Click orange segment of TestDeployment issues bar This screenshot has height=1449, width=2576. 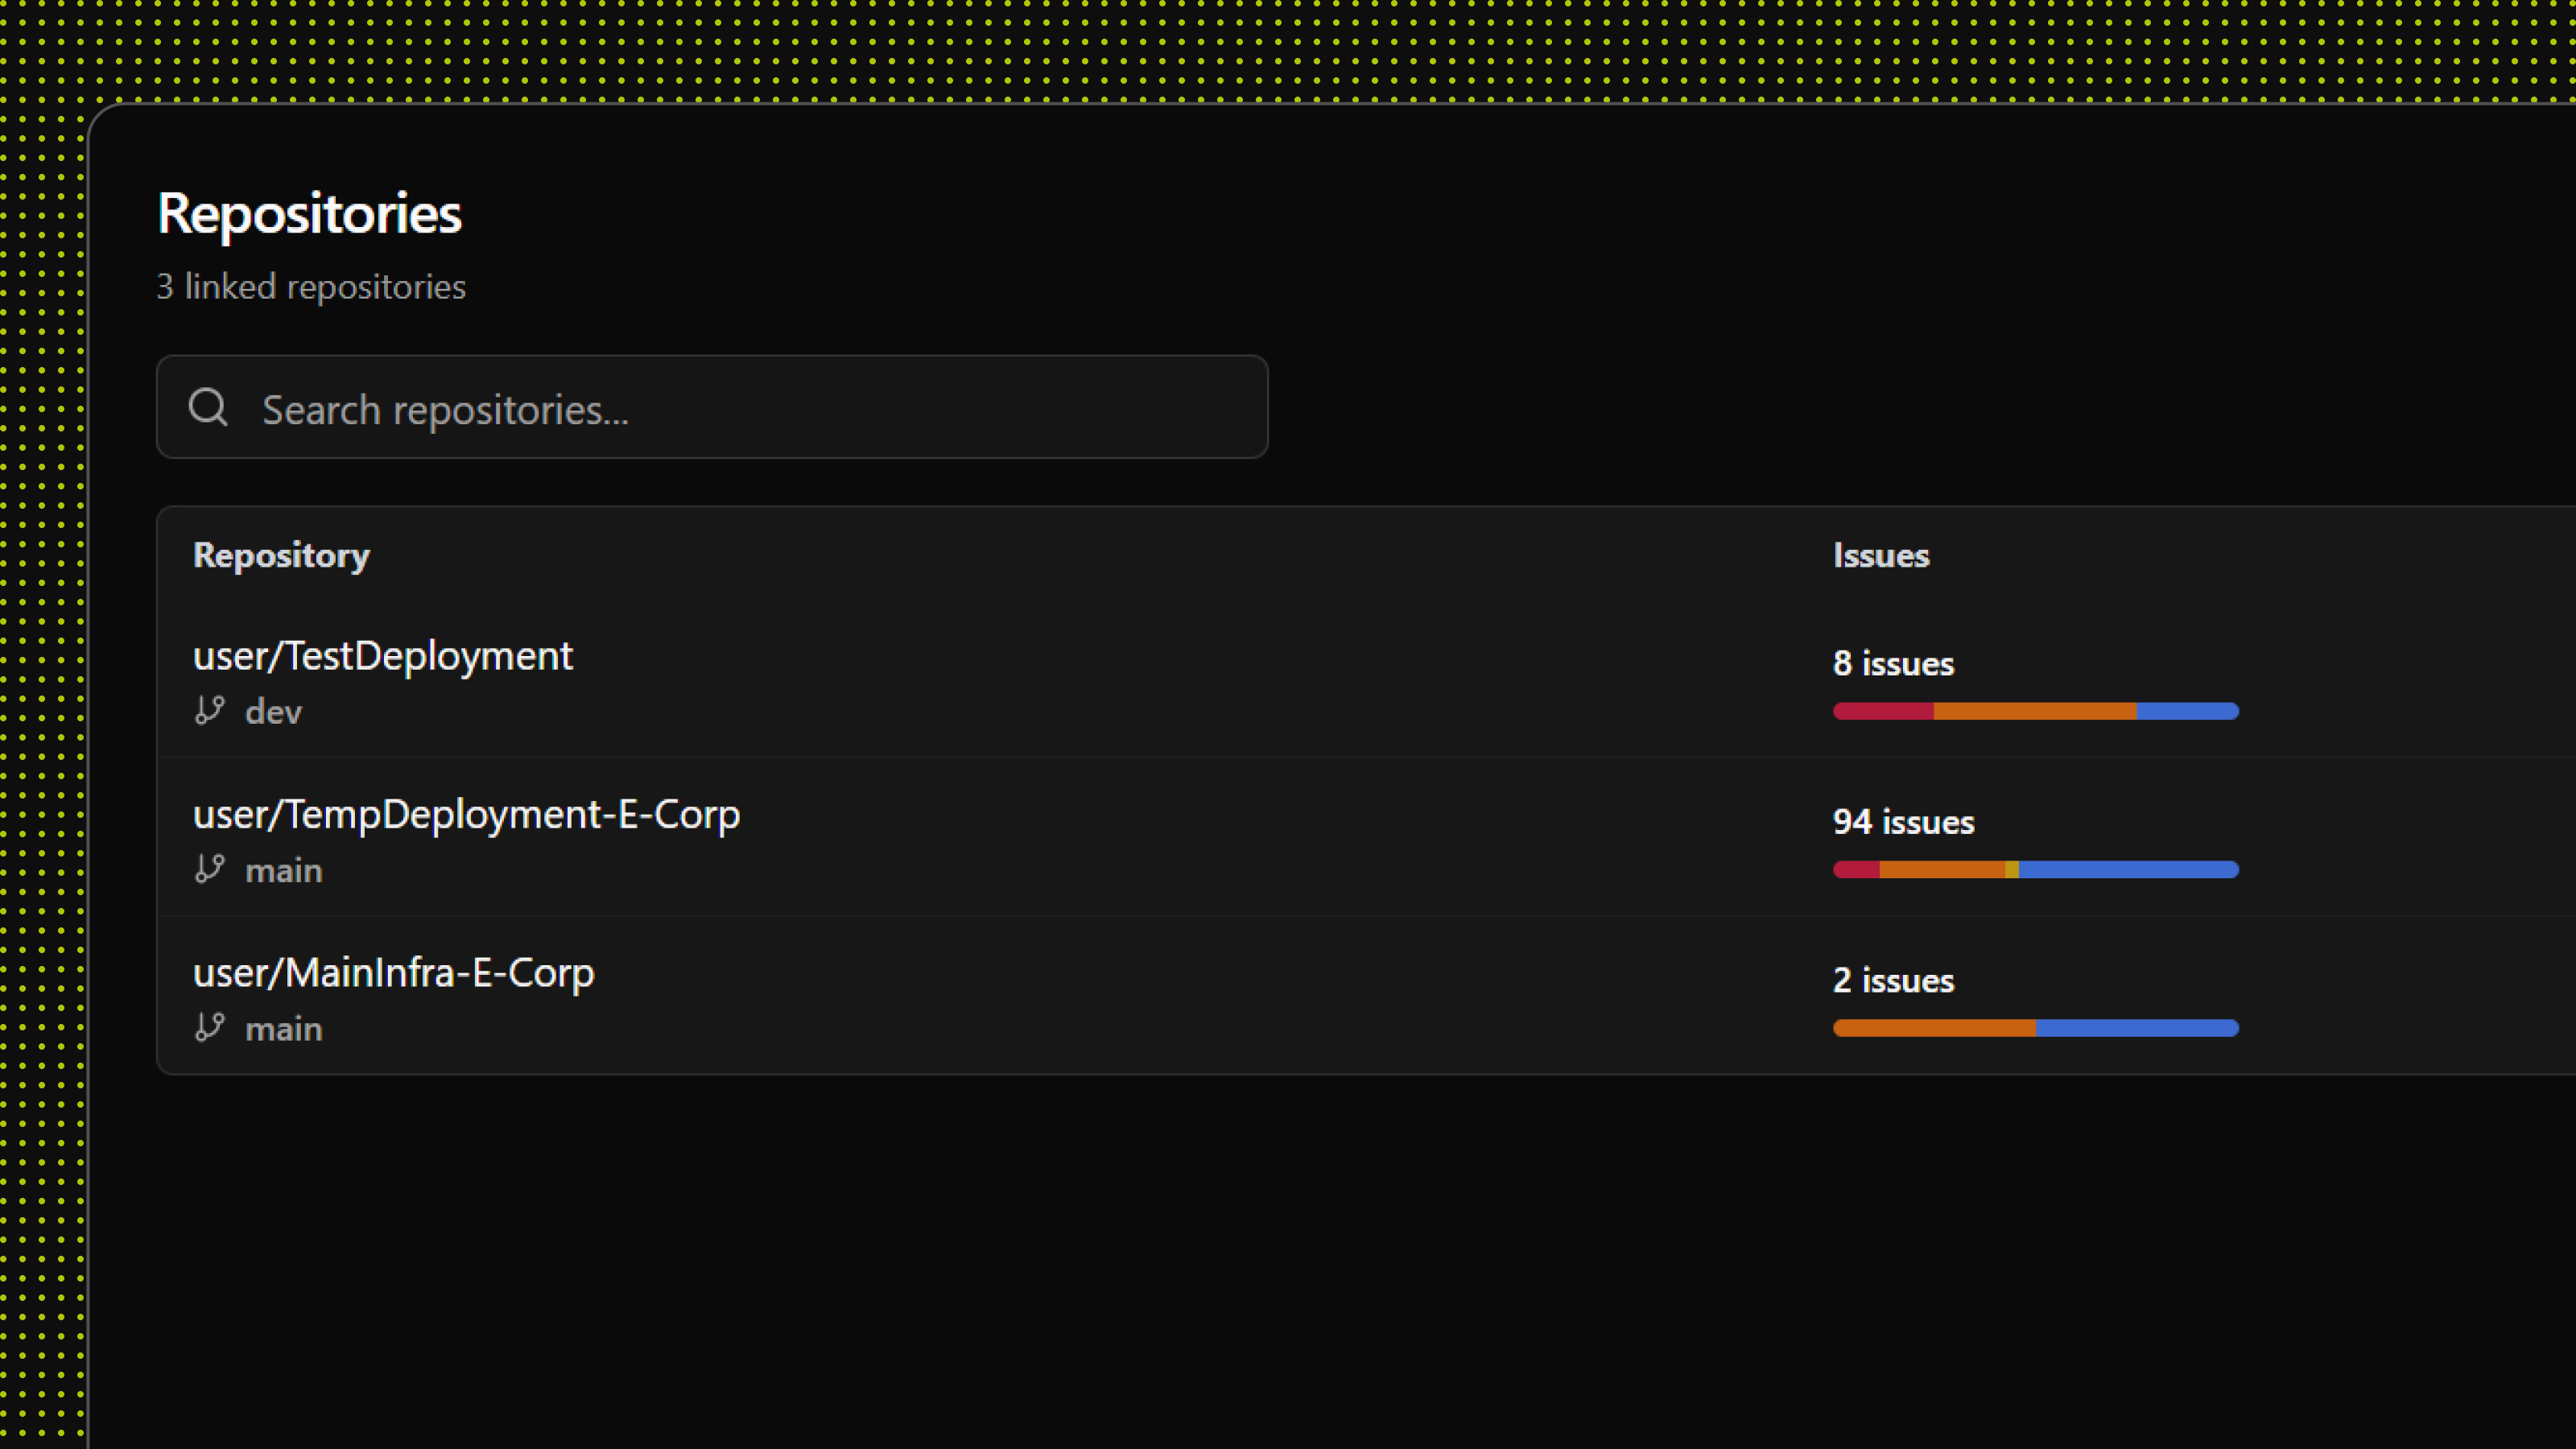(2034, 711)
